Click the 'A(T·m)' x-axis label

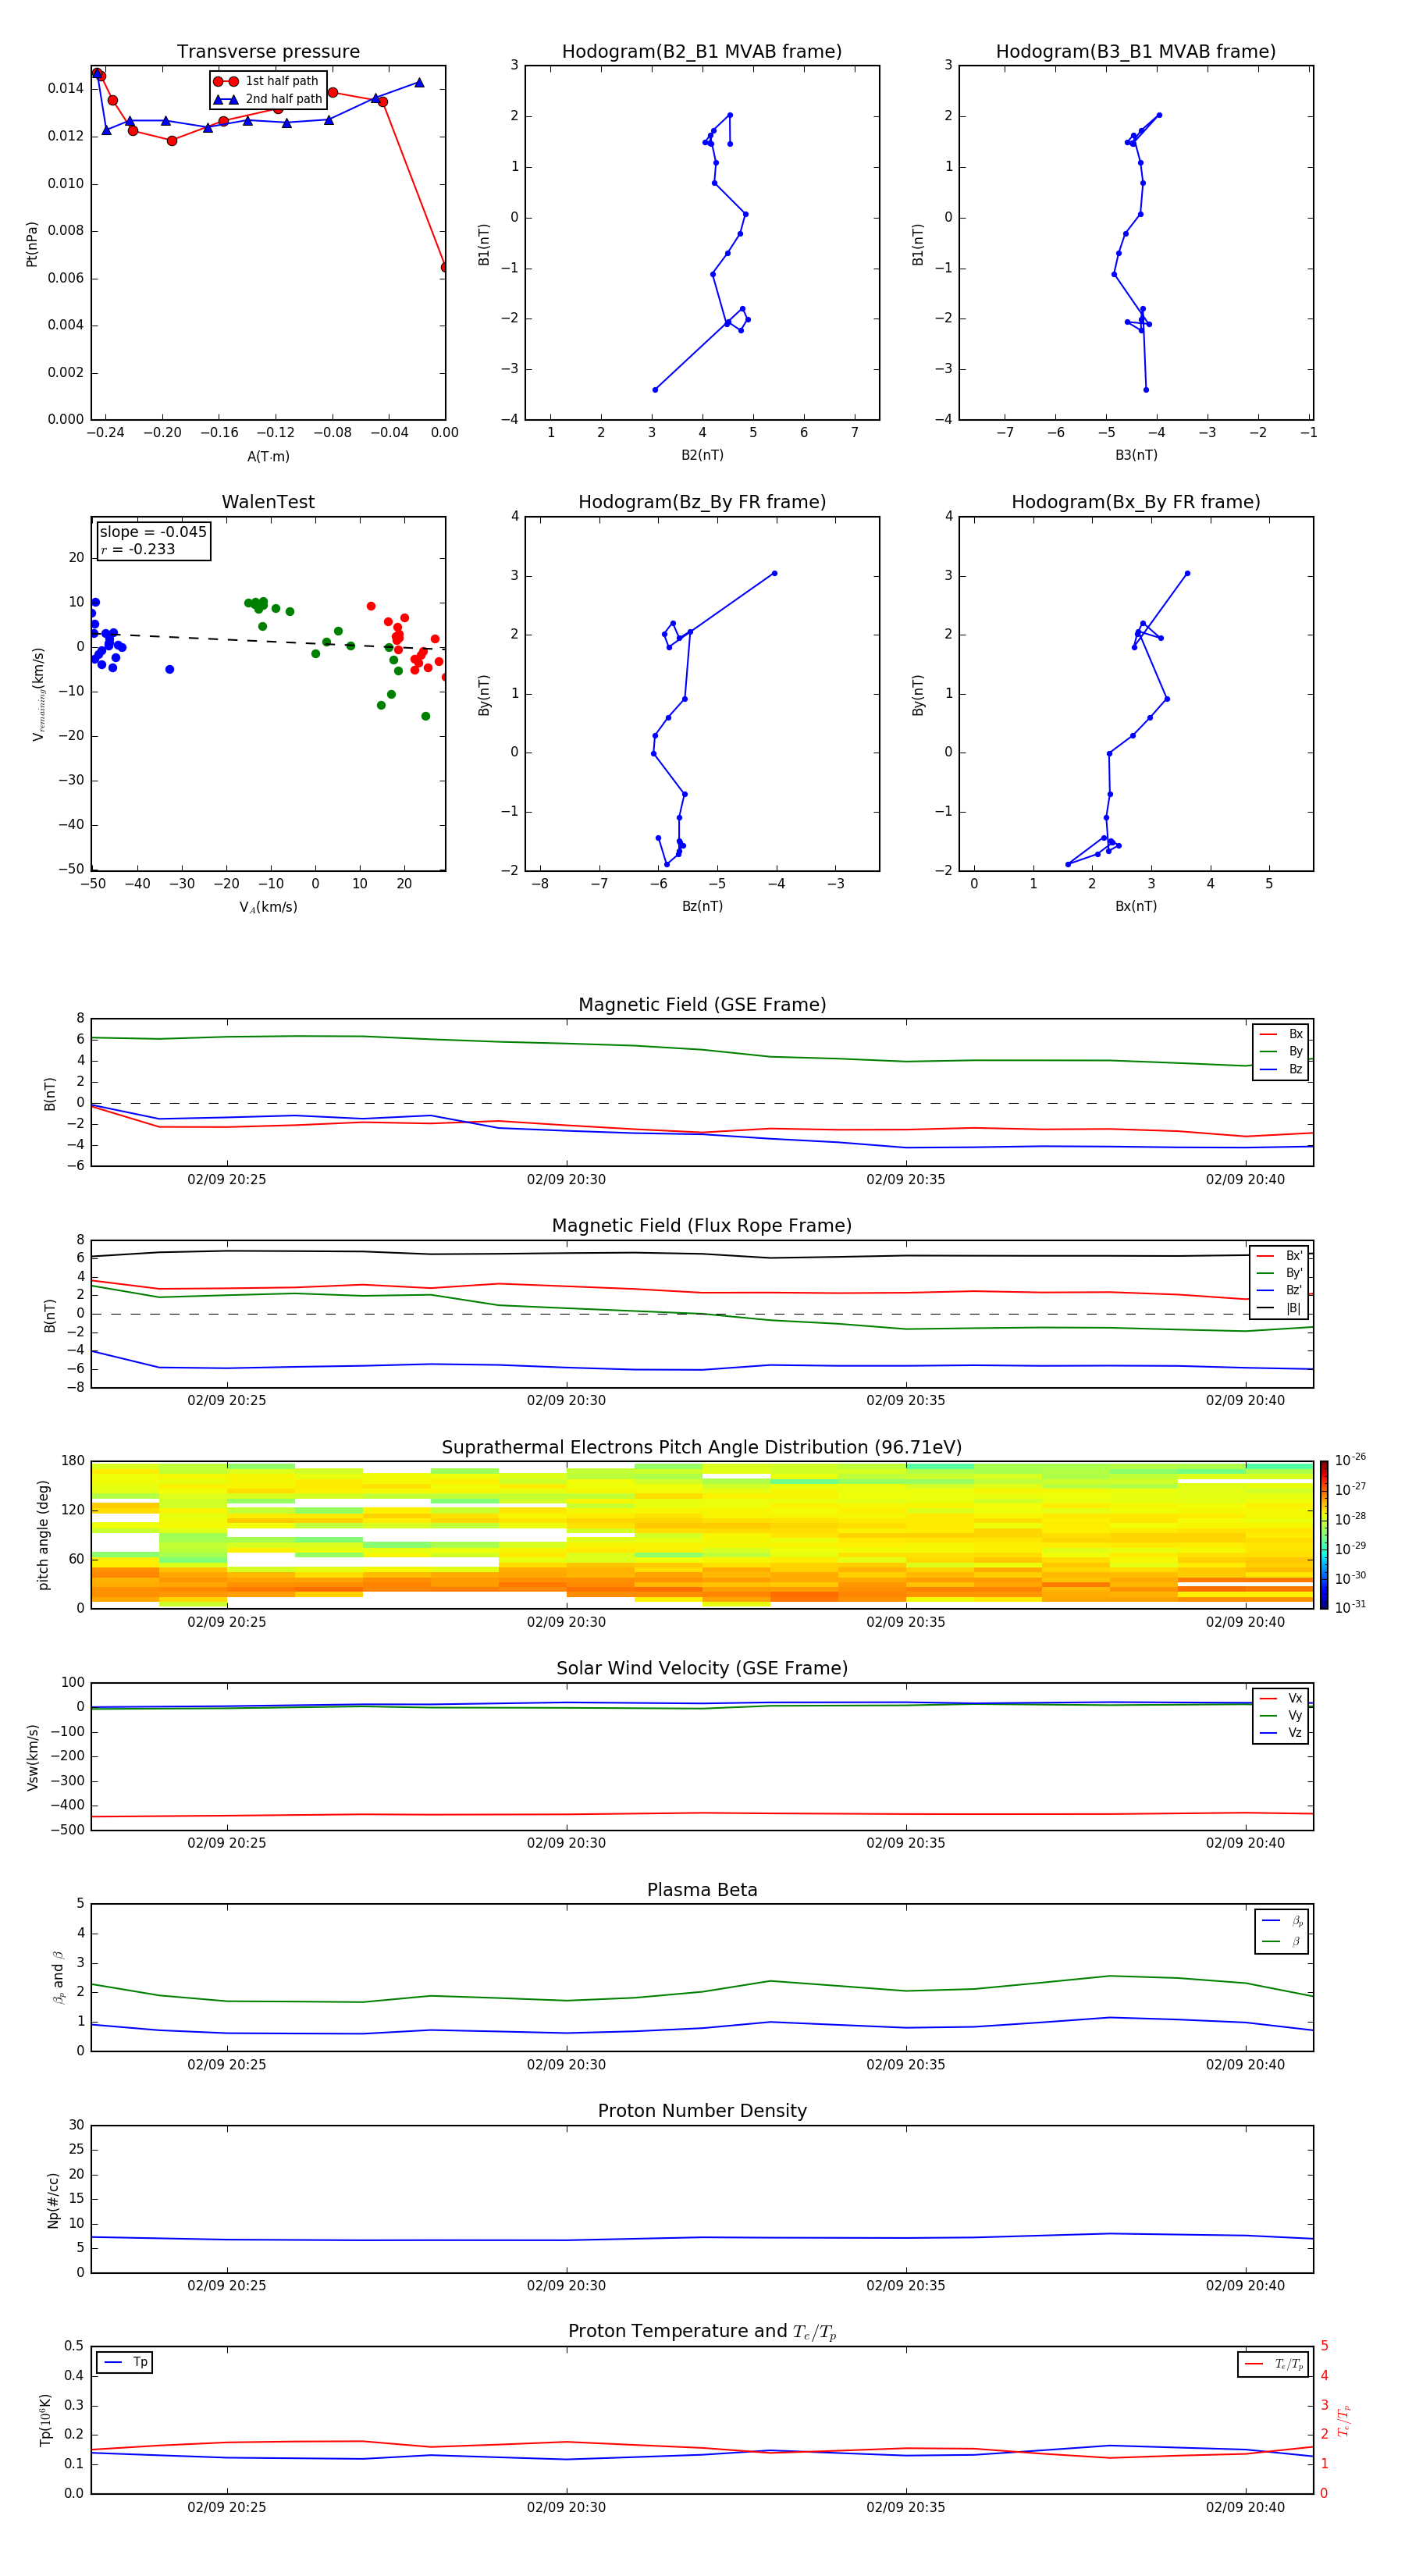tap(268, 457)
